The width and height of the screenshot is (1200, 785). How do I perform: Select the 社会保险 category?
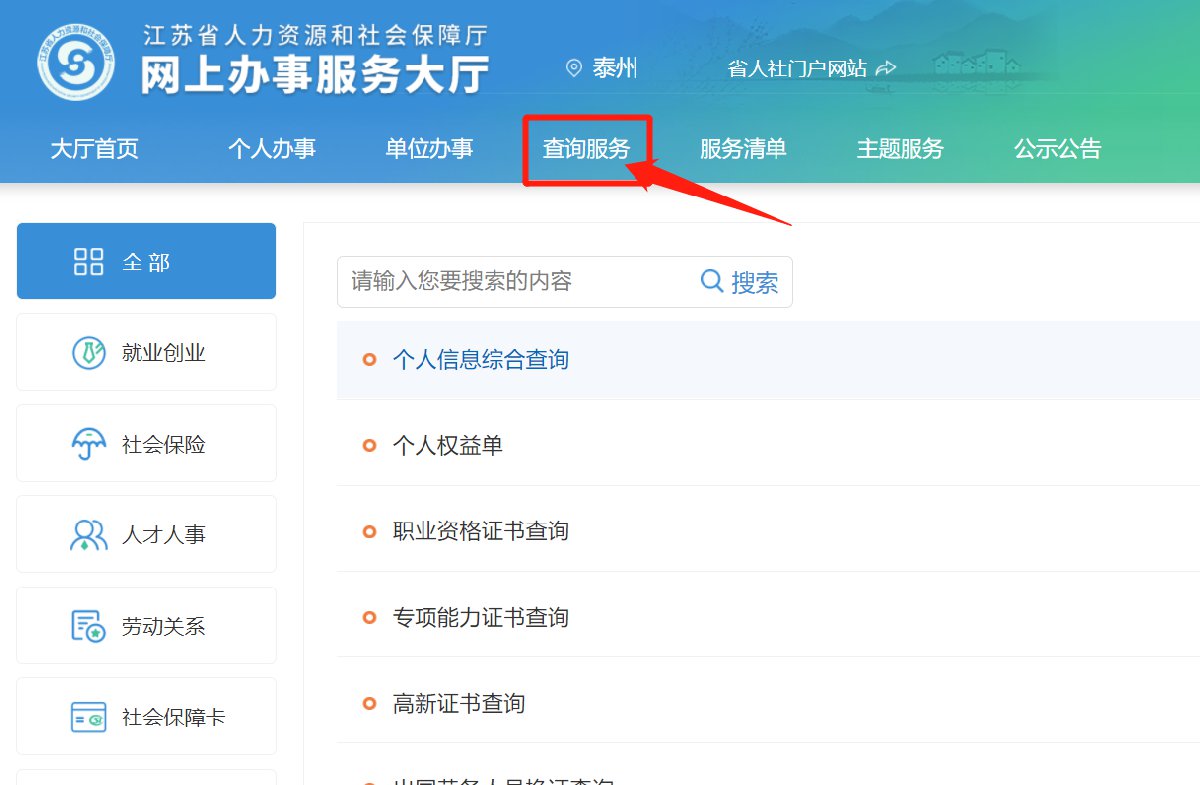click(146, 443)
